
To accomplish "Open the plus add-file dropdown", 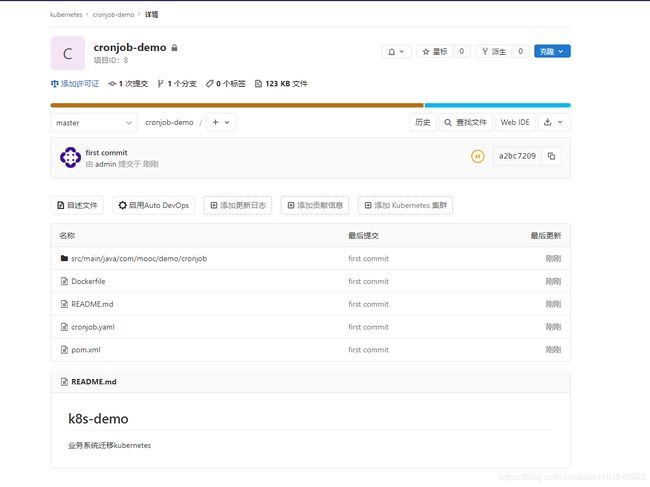I will 221,122.
